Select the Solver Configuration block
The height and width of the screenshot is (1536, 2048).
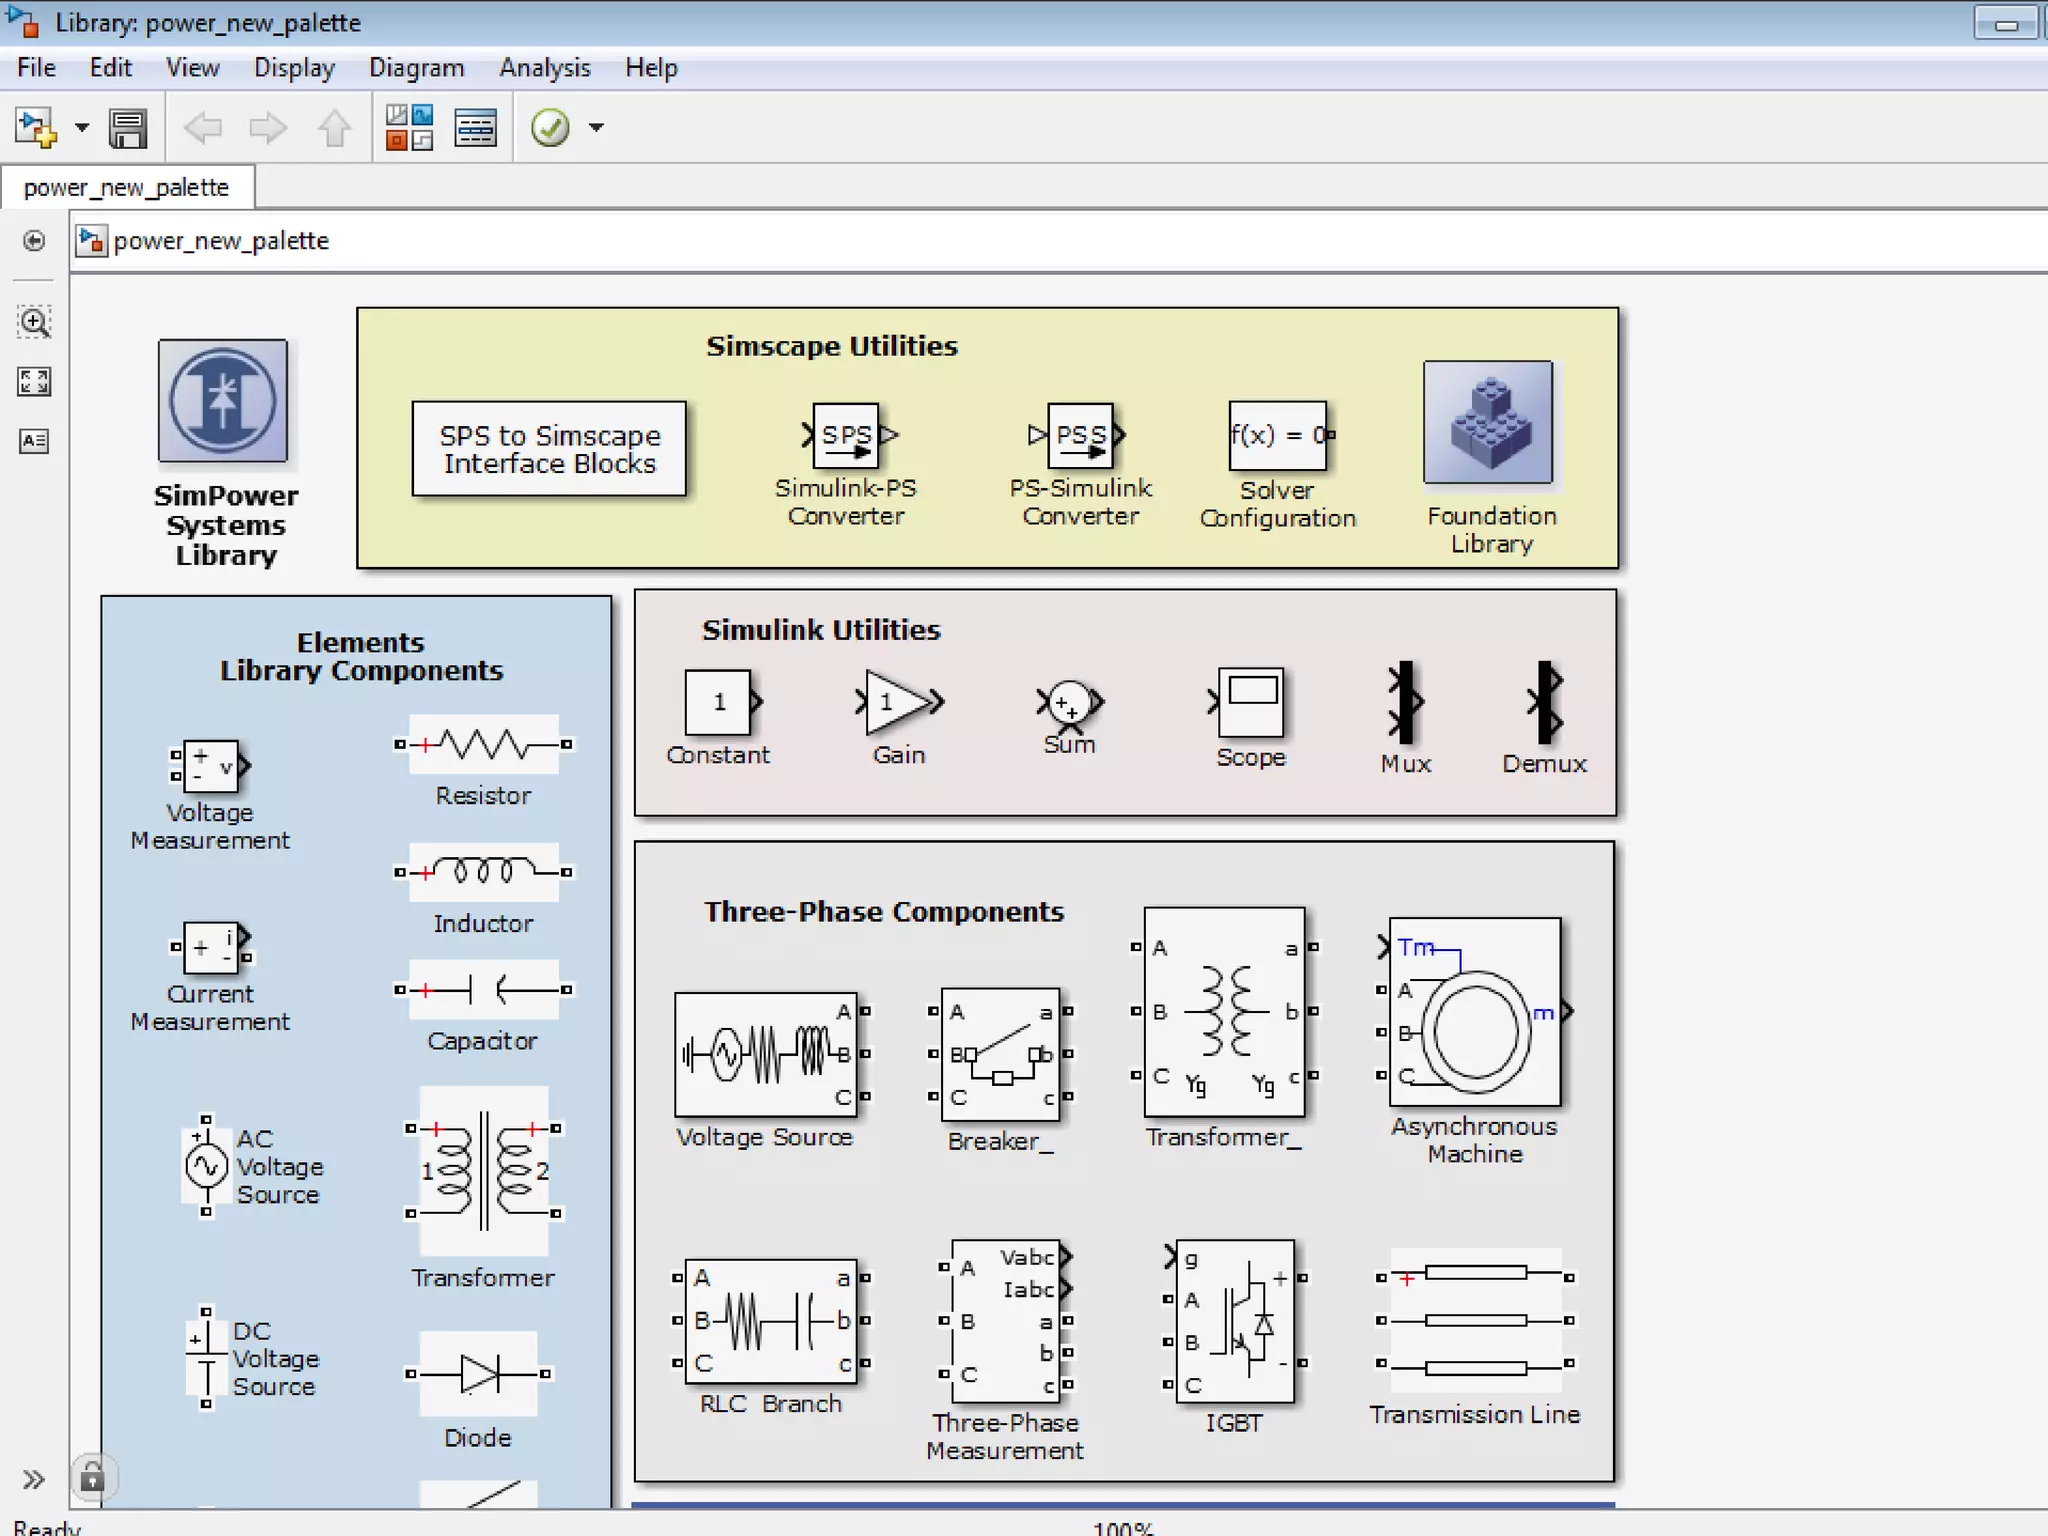click(x=1278, y=436)
